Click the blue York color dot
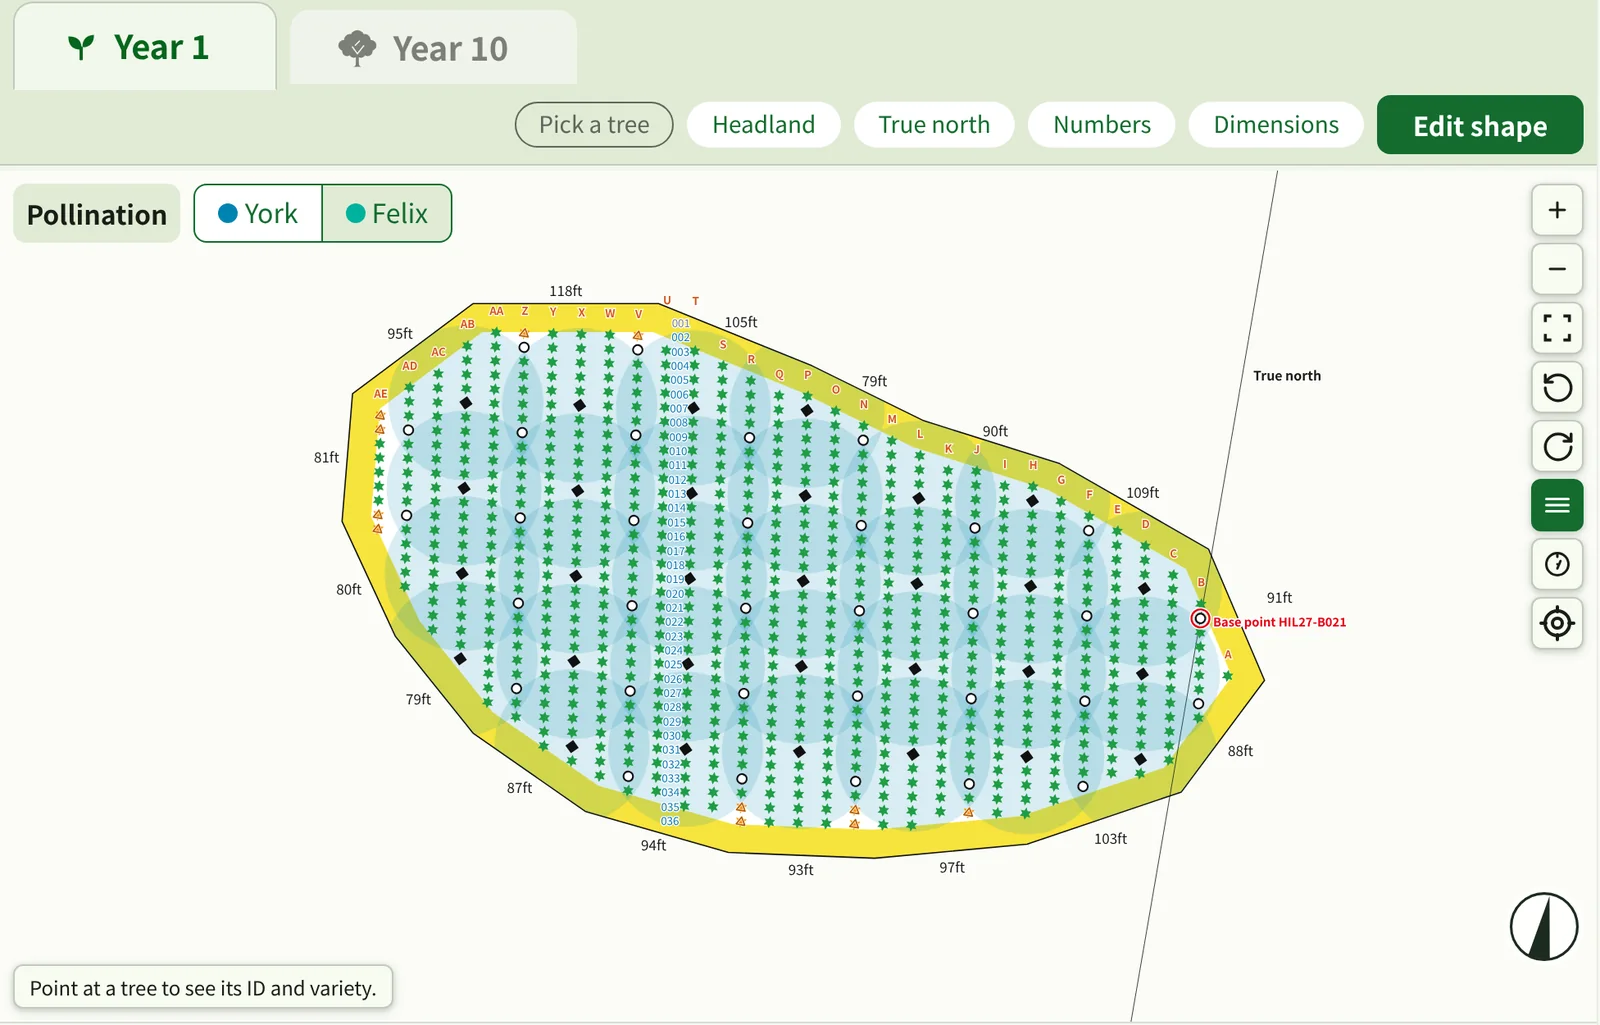 pos(227,213)
